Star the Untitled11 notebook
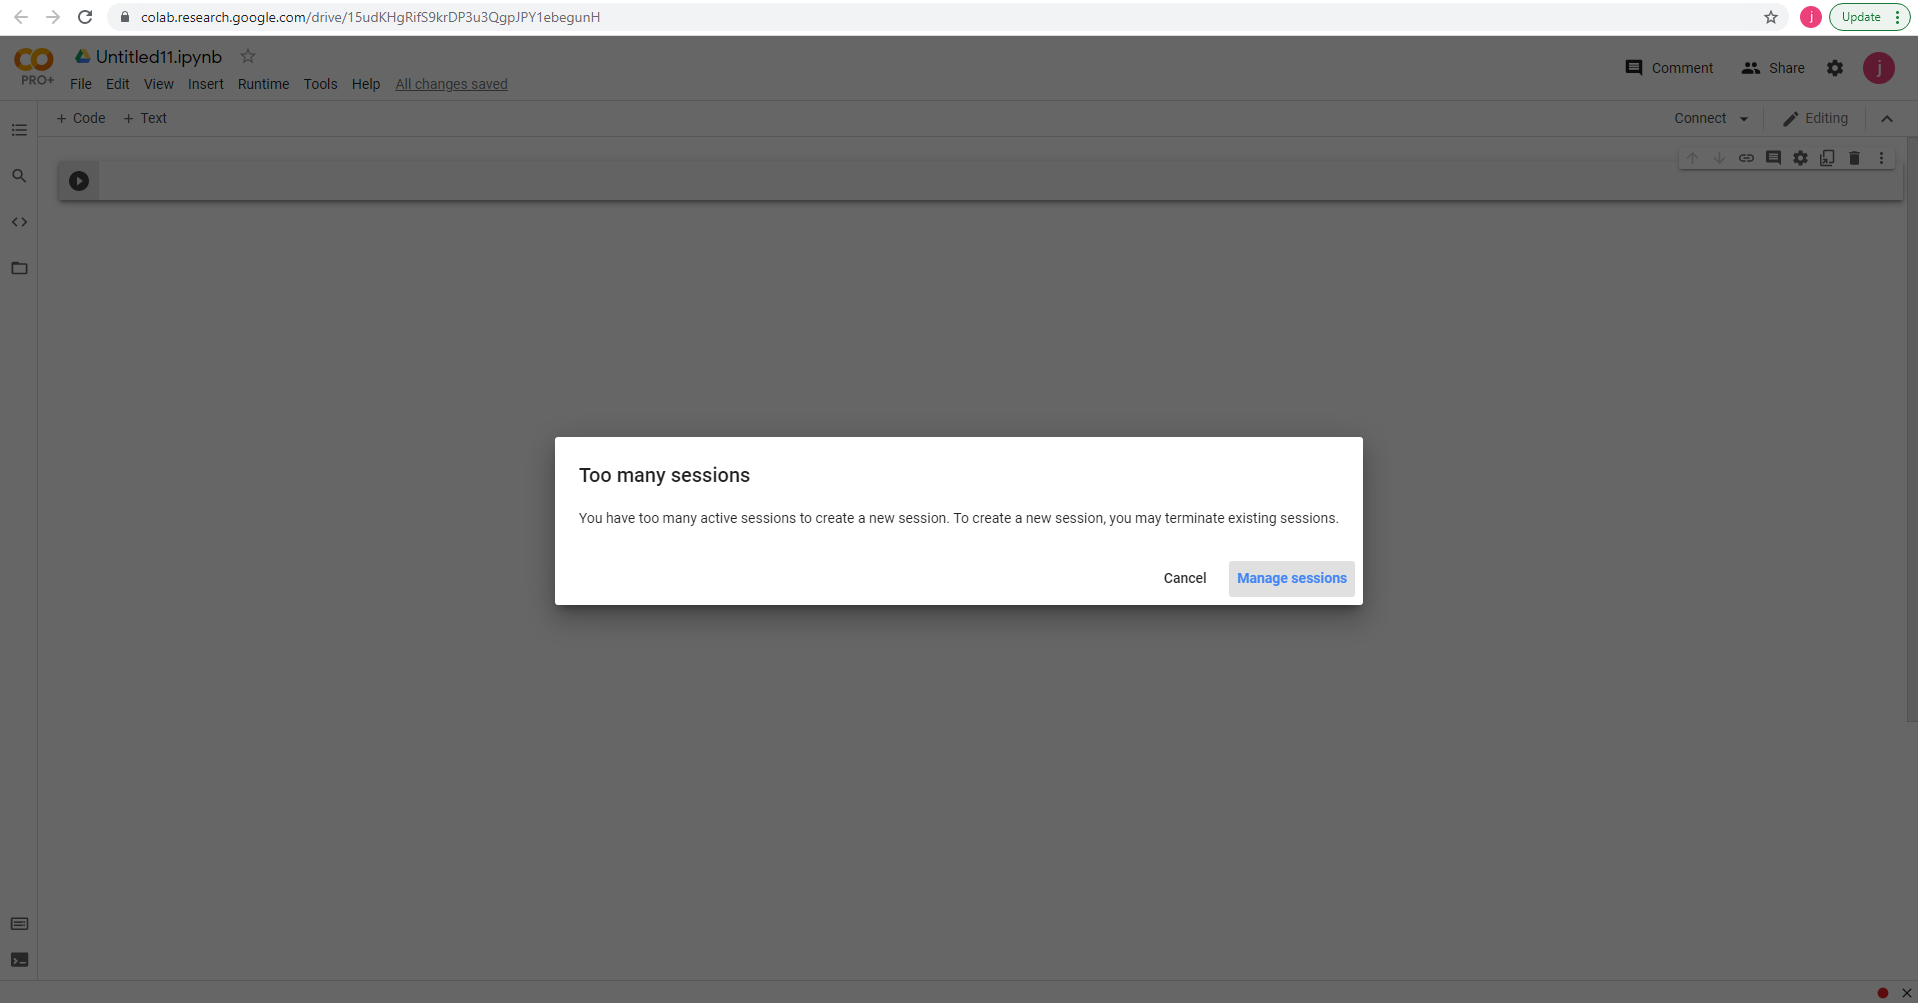Viewport: 1918px width, 1003px height. 247,56
